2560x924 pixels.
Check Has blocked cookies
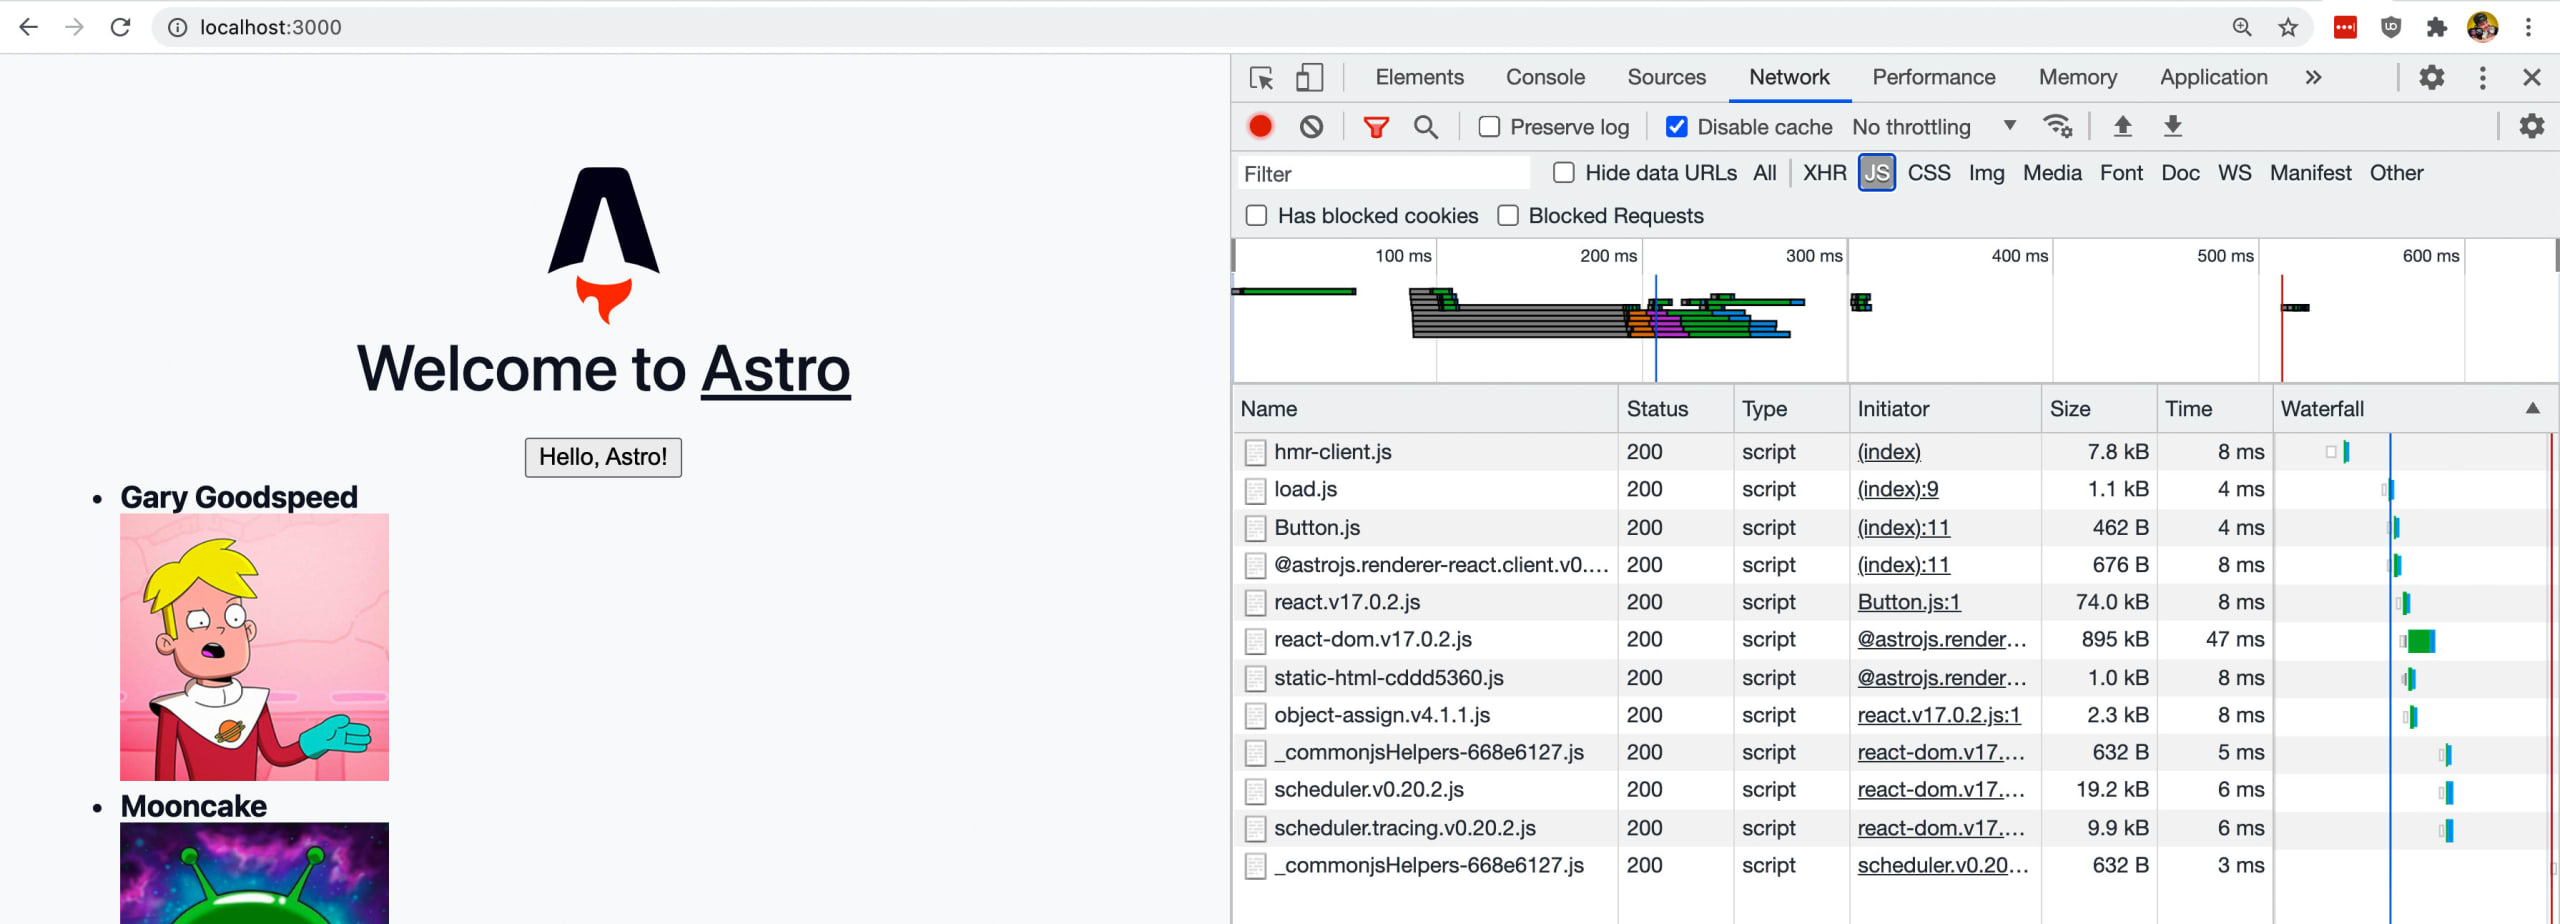click(x=1256, y=216)
